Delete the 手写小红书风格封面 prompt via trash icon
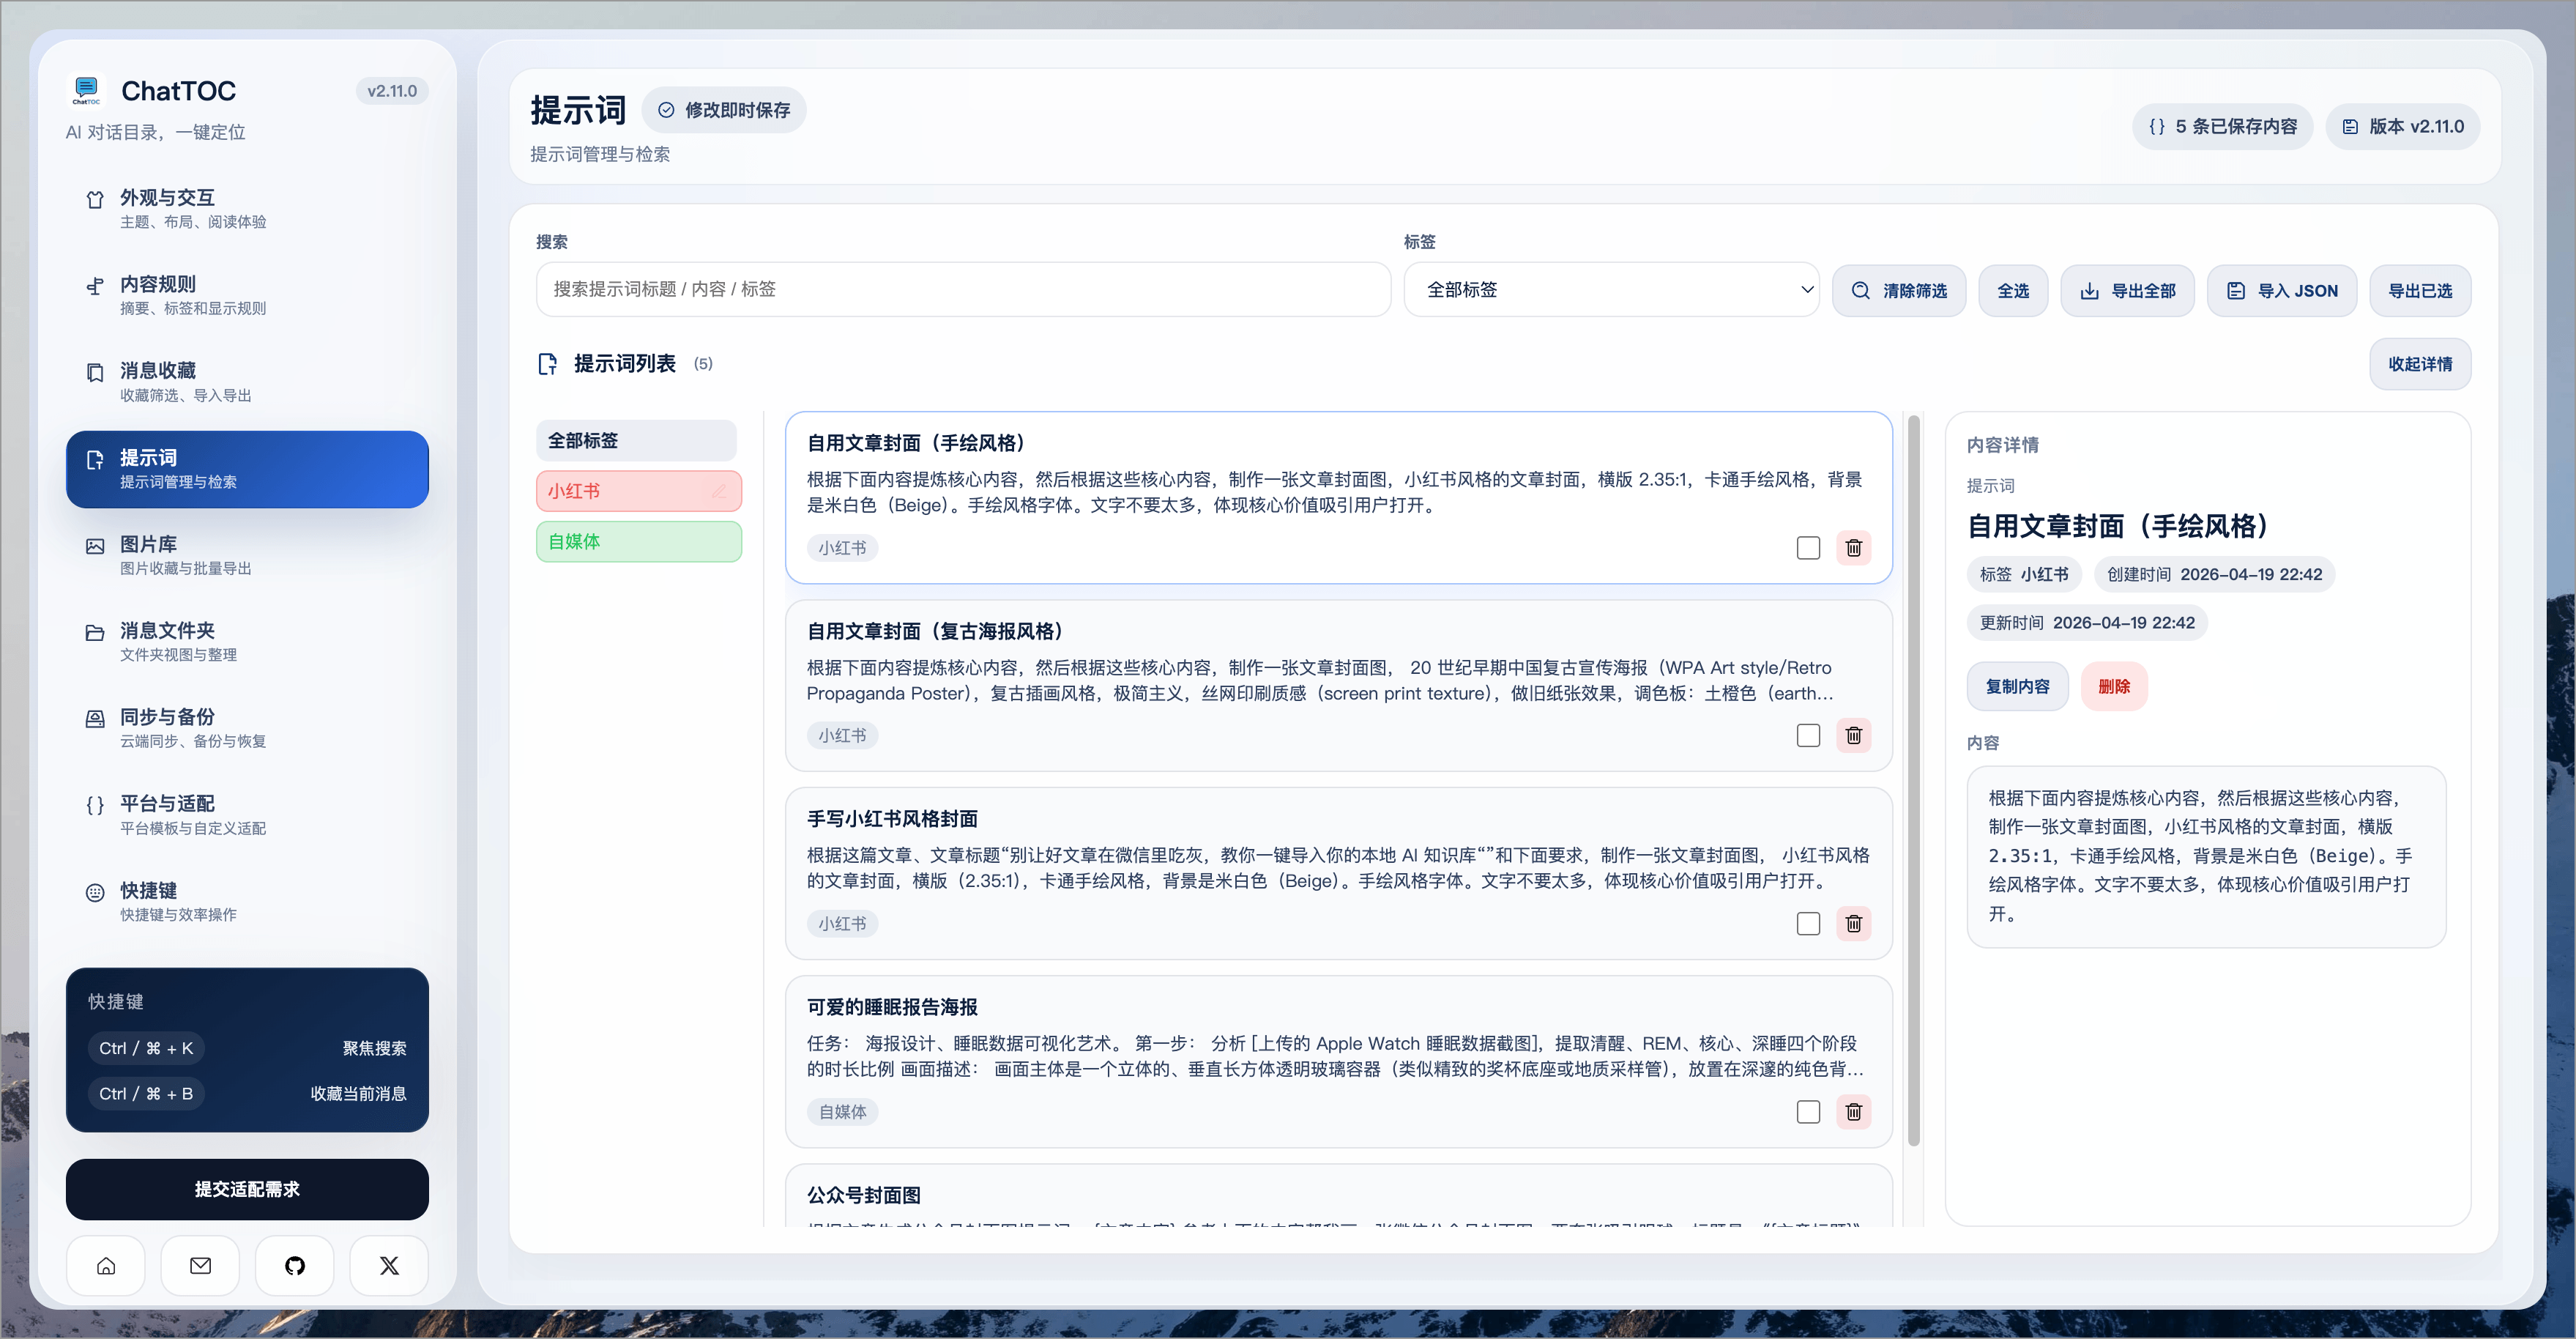 [1853, 923]
